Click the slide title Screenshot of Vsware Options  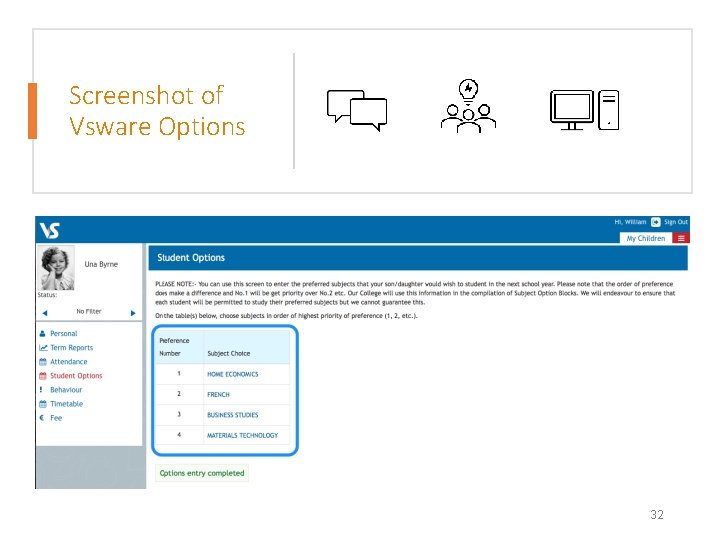(x=157, y=111)
